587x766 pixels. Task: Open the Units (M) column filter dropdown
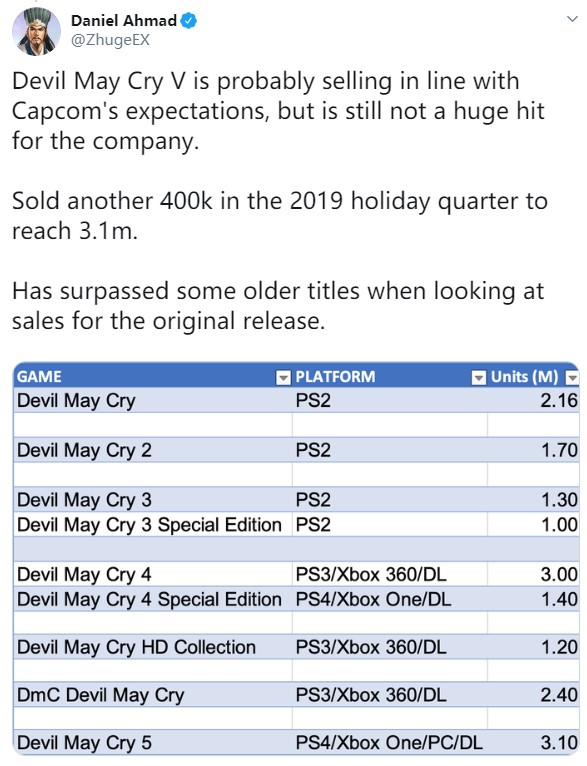click(572, 378)
